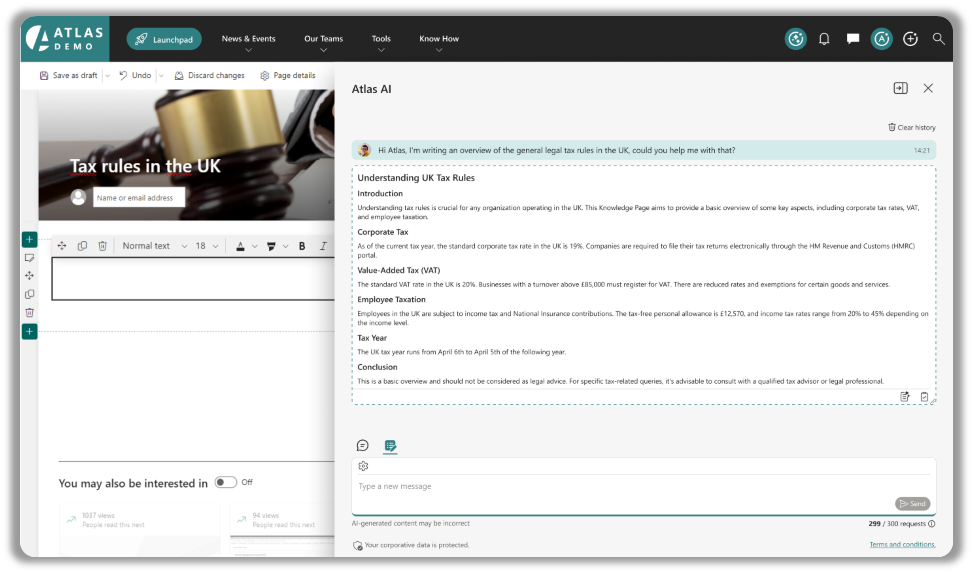Screen dimensions: 973x573
Task: Expand the Our Teams chevron
Action: point(323,50)
